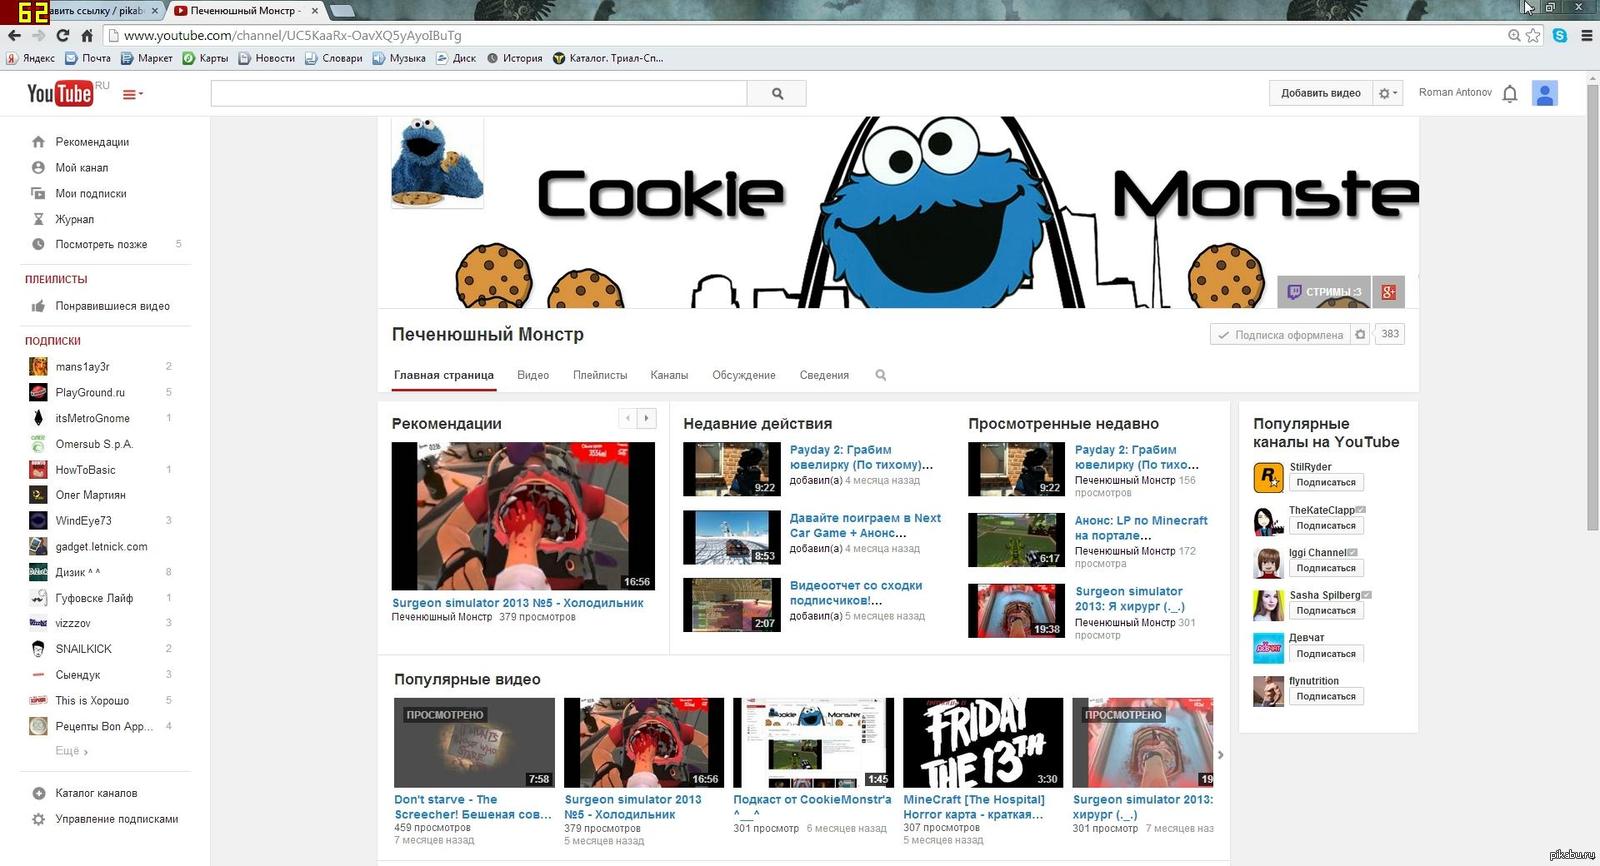The width and height of the screenshot is (1600, 866).
Task: Open Мой канал in sidebar
Action: point(81,168)
